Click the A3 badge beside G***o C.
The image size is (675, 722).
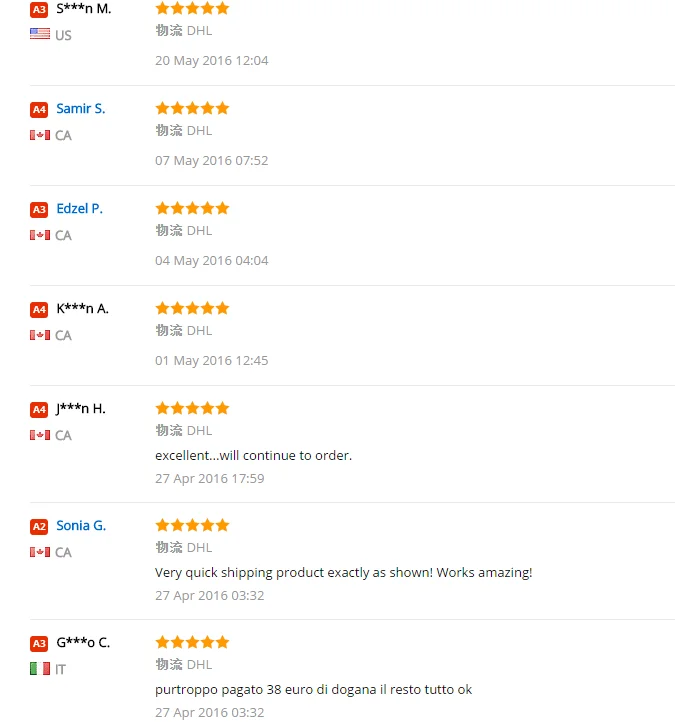coord(39,643)
